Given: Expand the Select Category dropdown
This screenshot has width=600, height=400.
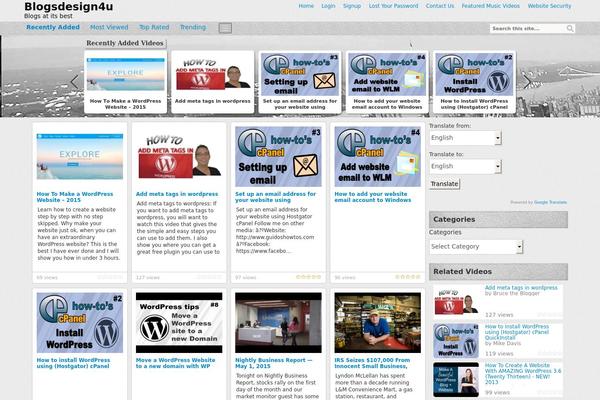Looking at the screenshot, I should (476, 247).
